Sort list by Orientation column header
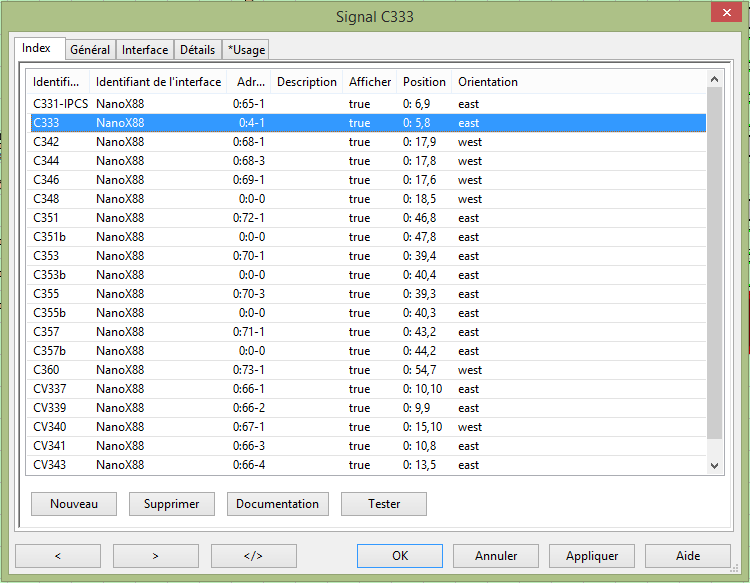This screenshot has height=583, width=750. (488, 82)
